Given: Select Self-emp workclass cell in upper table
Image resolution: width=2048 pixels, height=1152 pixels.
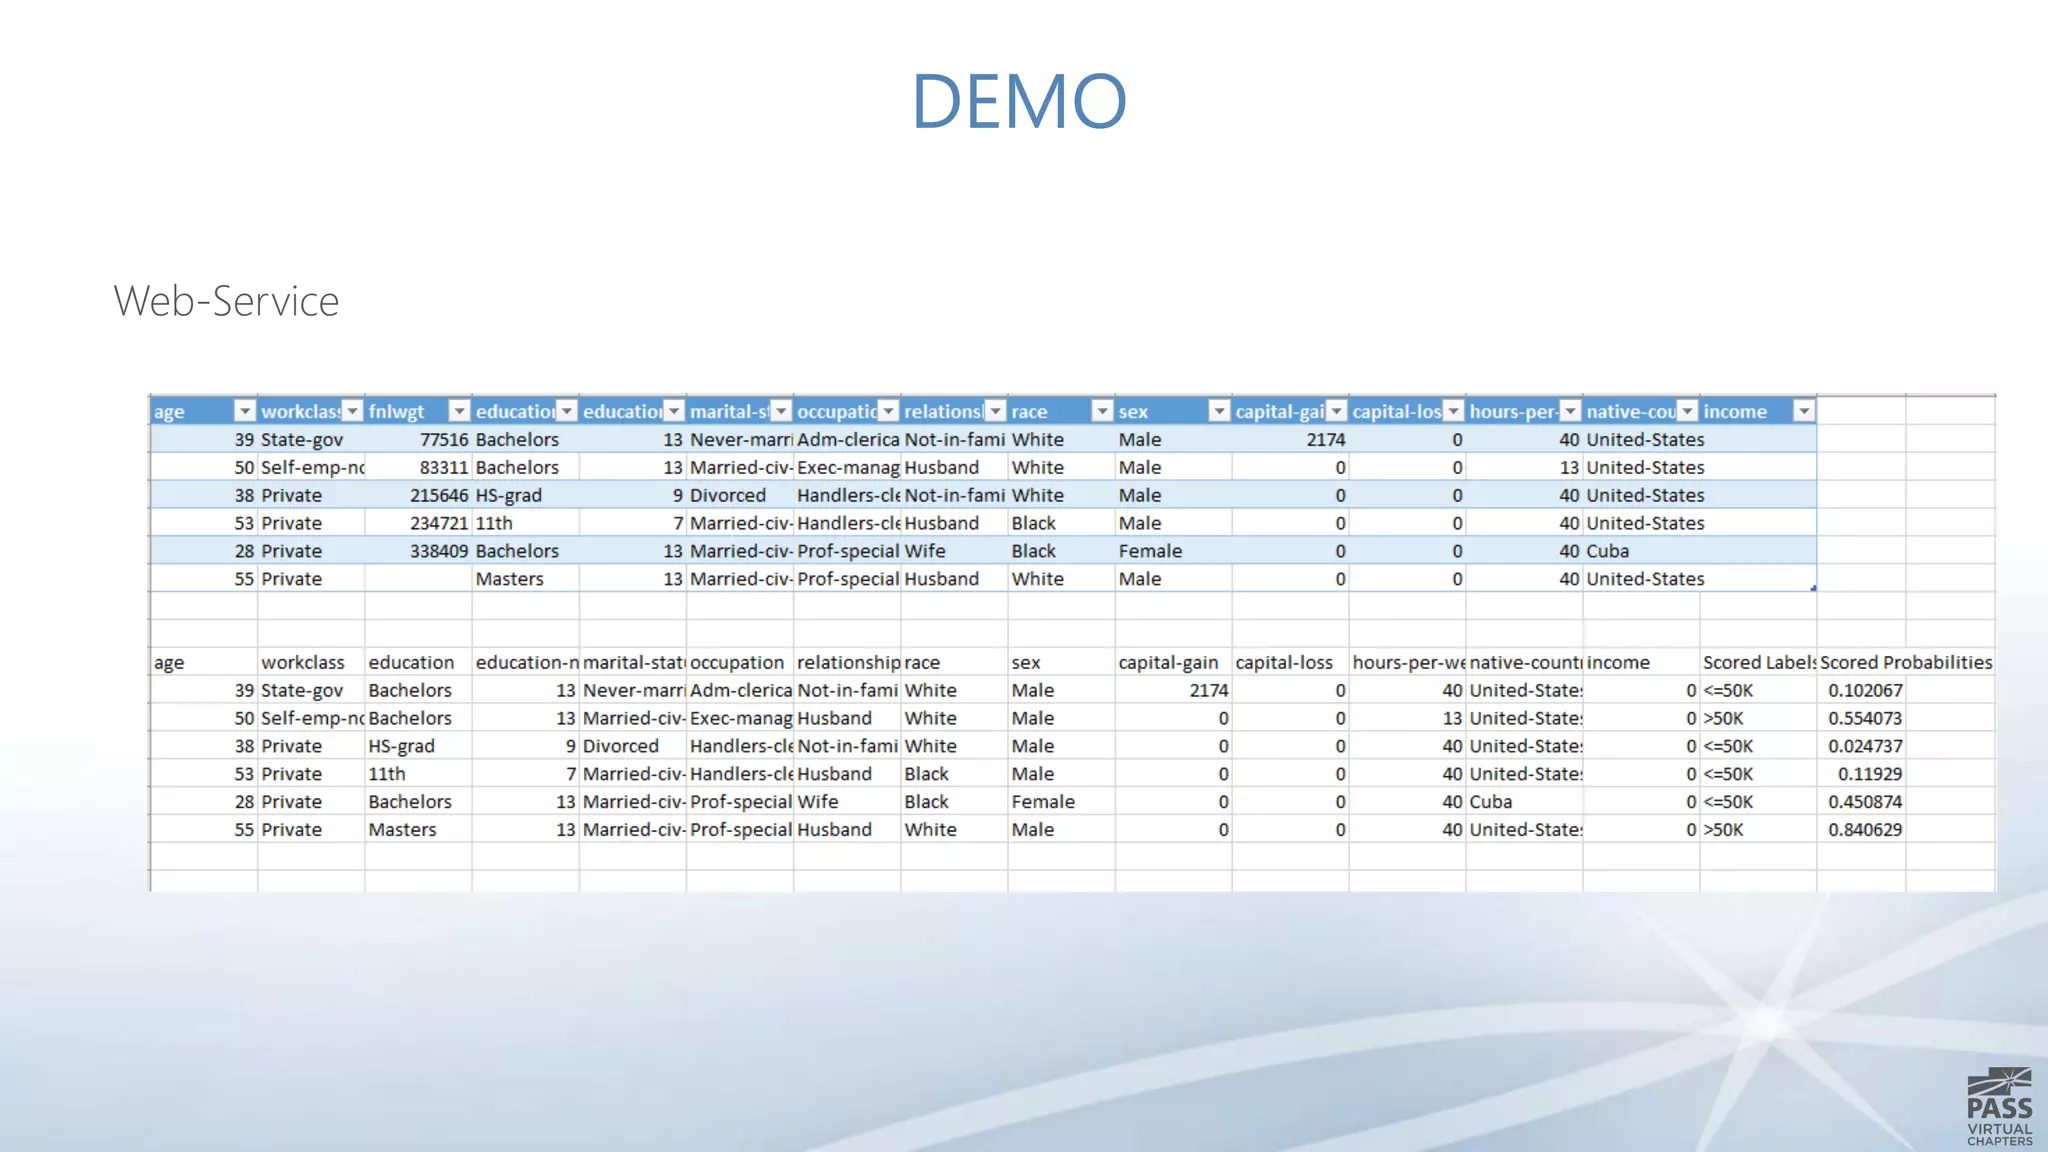Looking at the screenshot, I should click(x=311, y=467).
